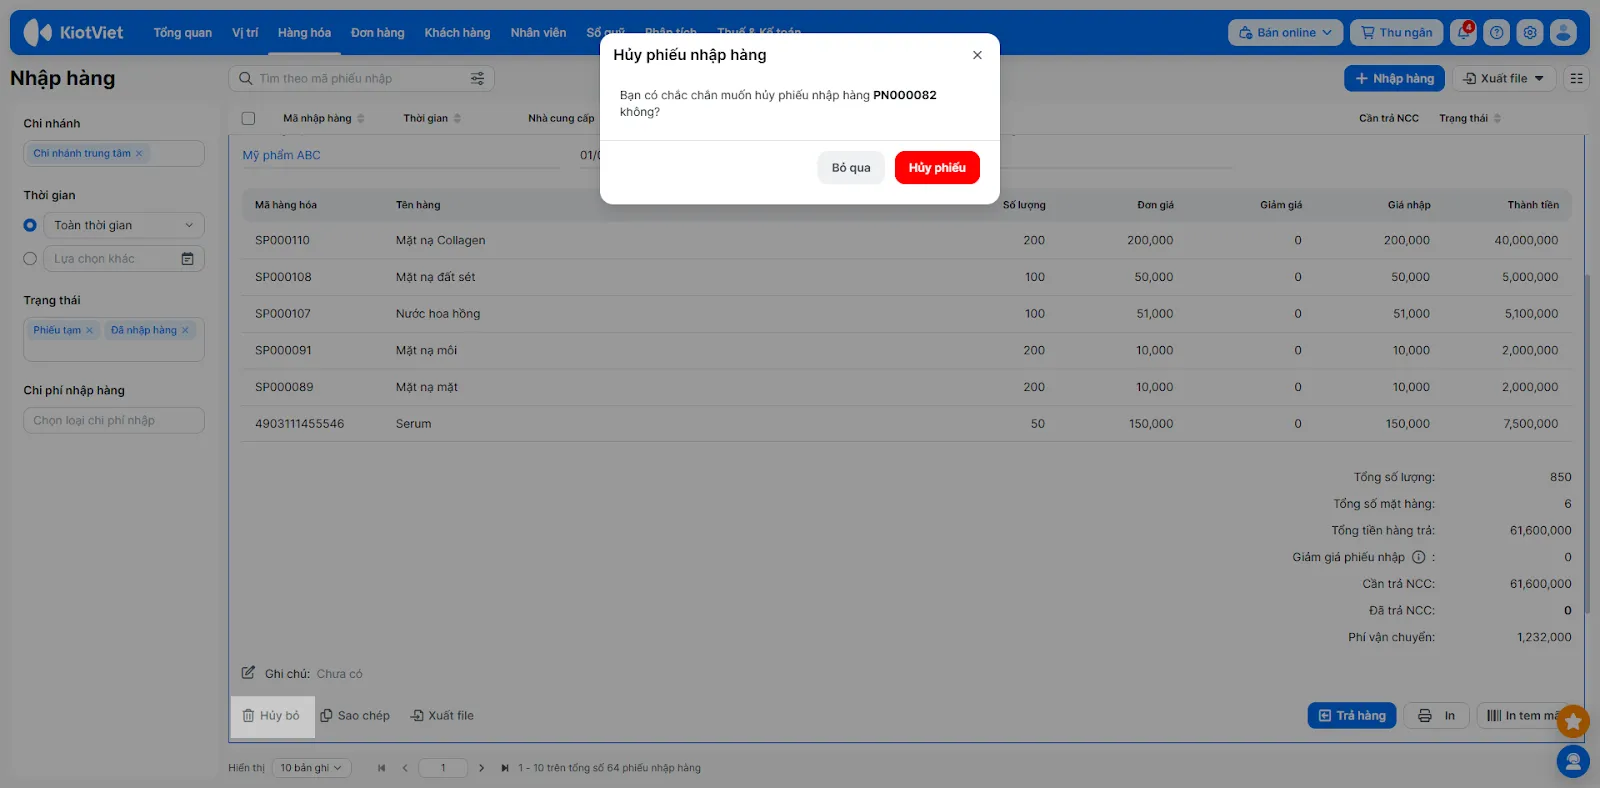Select the Lựa chọn khác radio button
The image size is (1600, 788).
[30, 259]
